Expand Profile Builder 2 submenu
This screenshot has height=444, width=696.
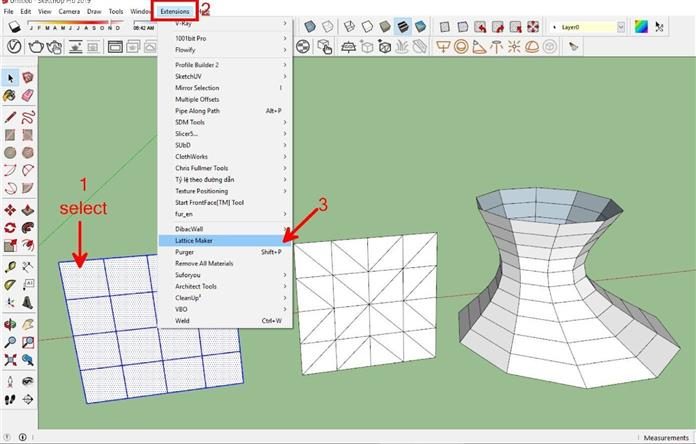pyautogui.click(x=225, y=65)
